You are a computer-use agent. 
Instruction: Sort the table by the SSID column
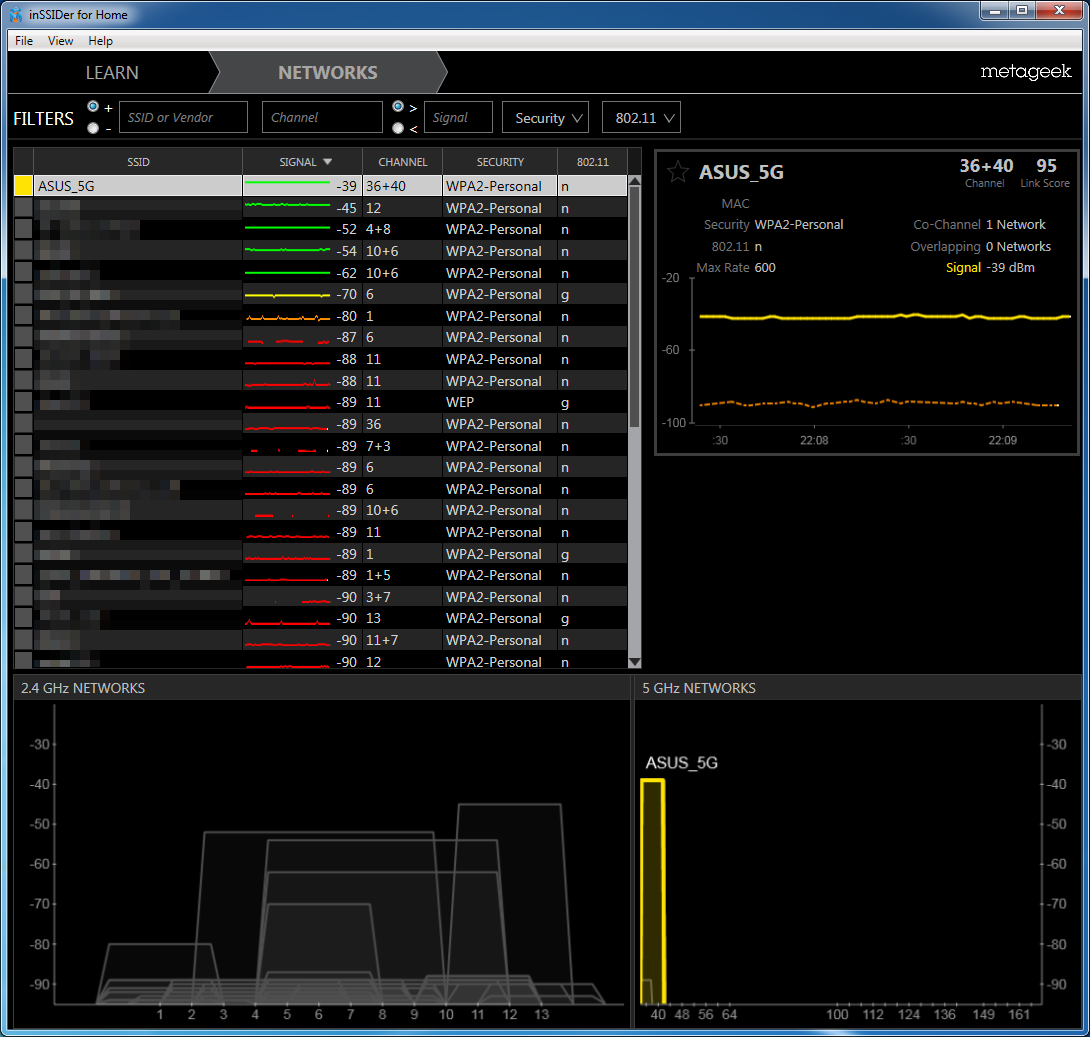[x=138, y=162]
